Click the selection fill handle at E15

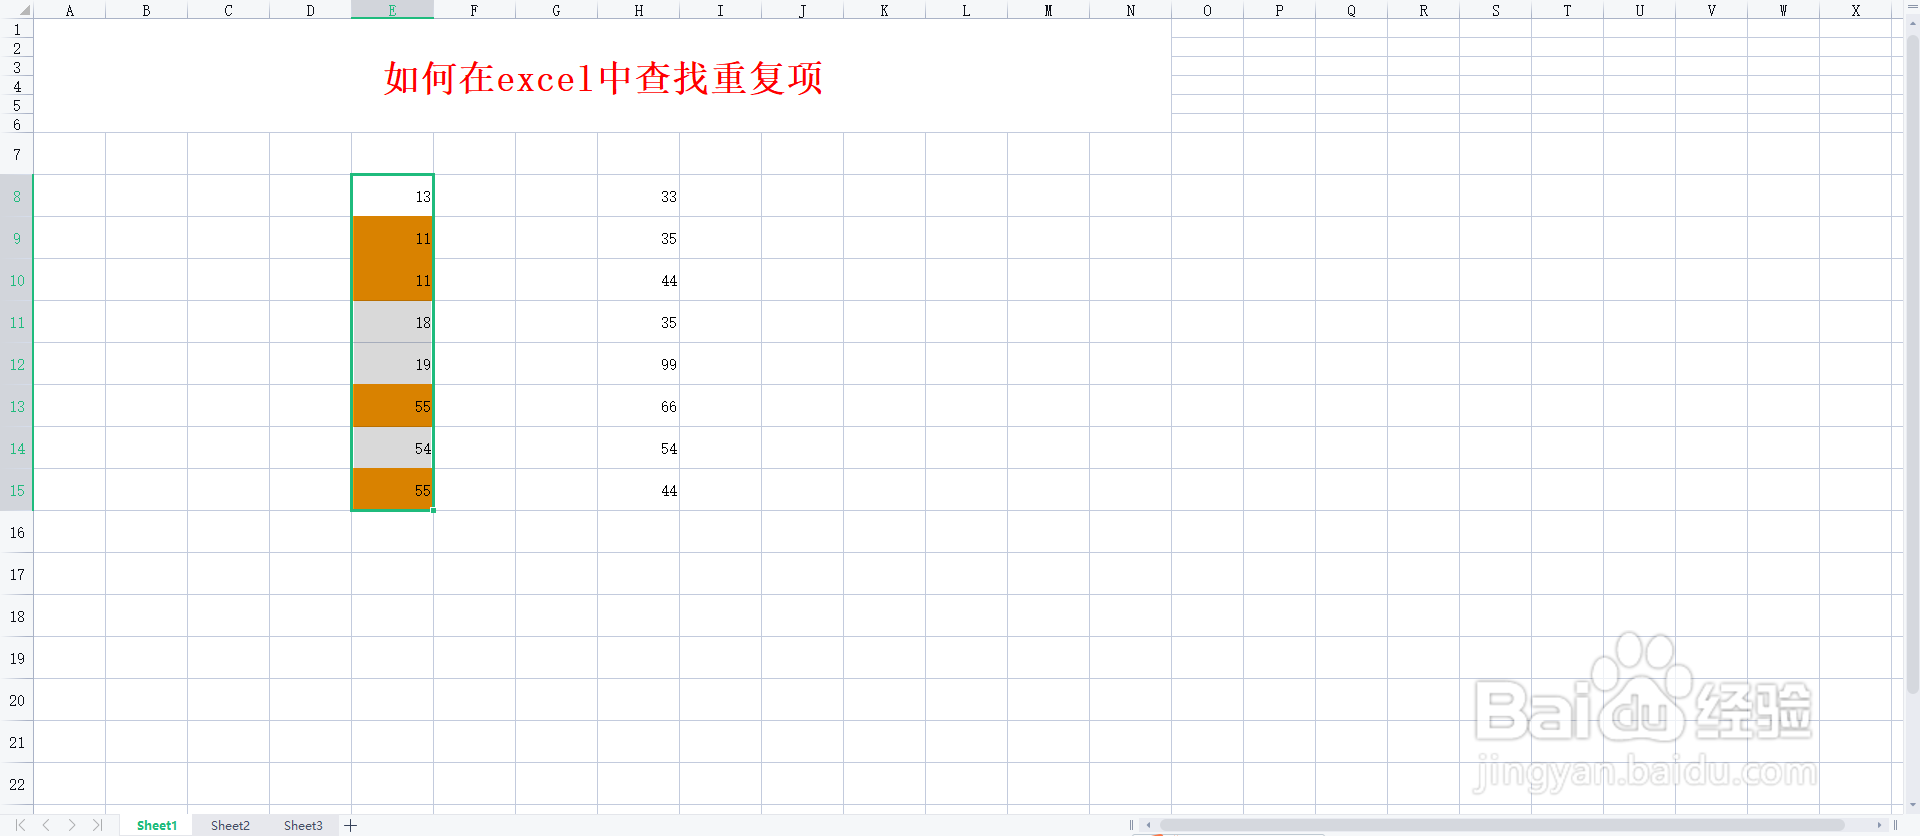click(433, 510)
